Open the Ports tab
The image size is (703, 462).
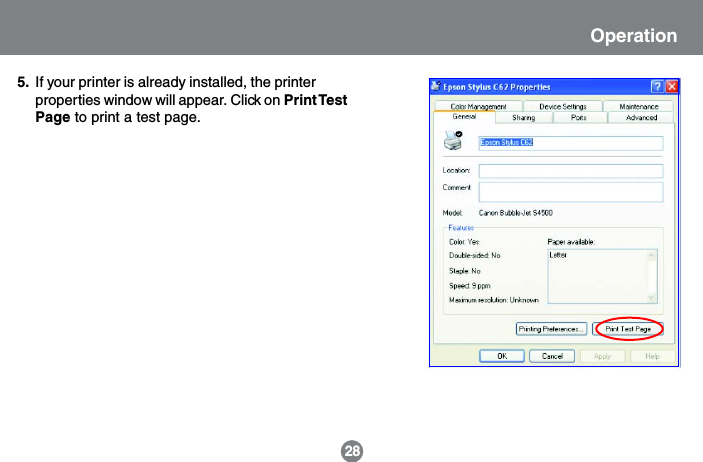click(x=579, y=118)
